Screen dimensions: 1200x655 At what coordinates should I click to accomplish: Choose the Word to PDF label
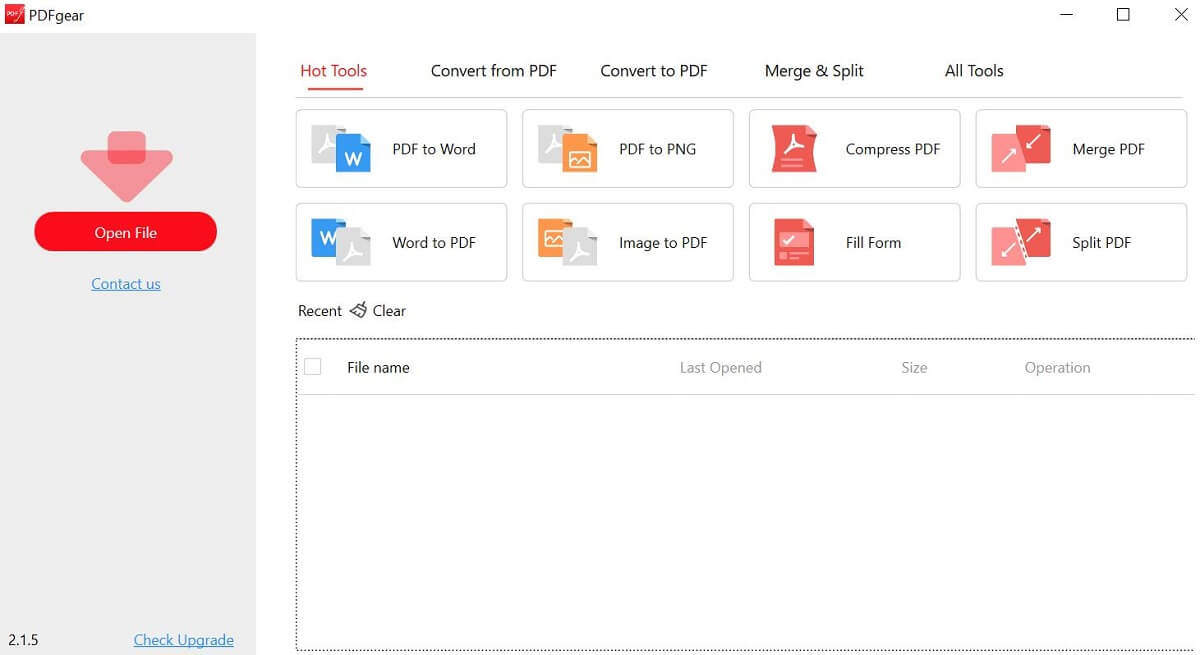click(434, 242)
